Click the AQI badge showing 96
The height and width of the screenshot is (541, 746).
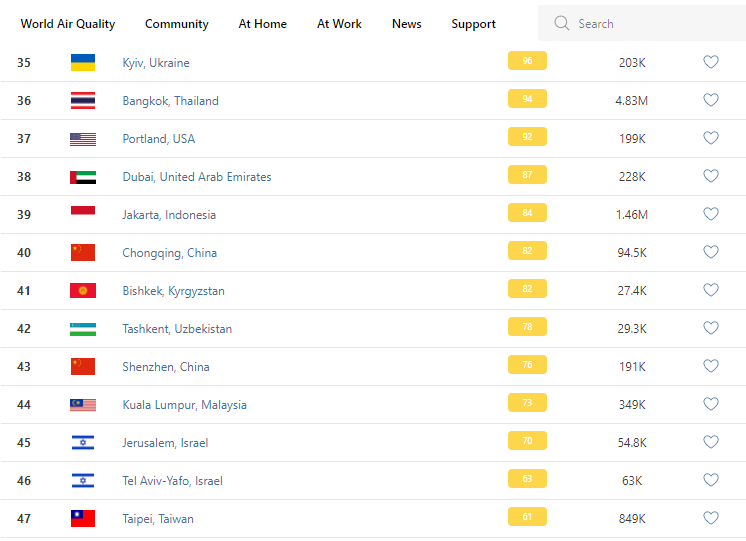(527, 61)
